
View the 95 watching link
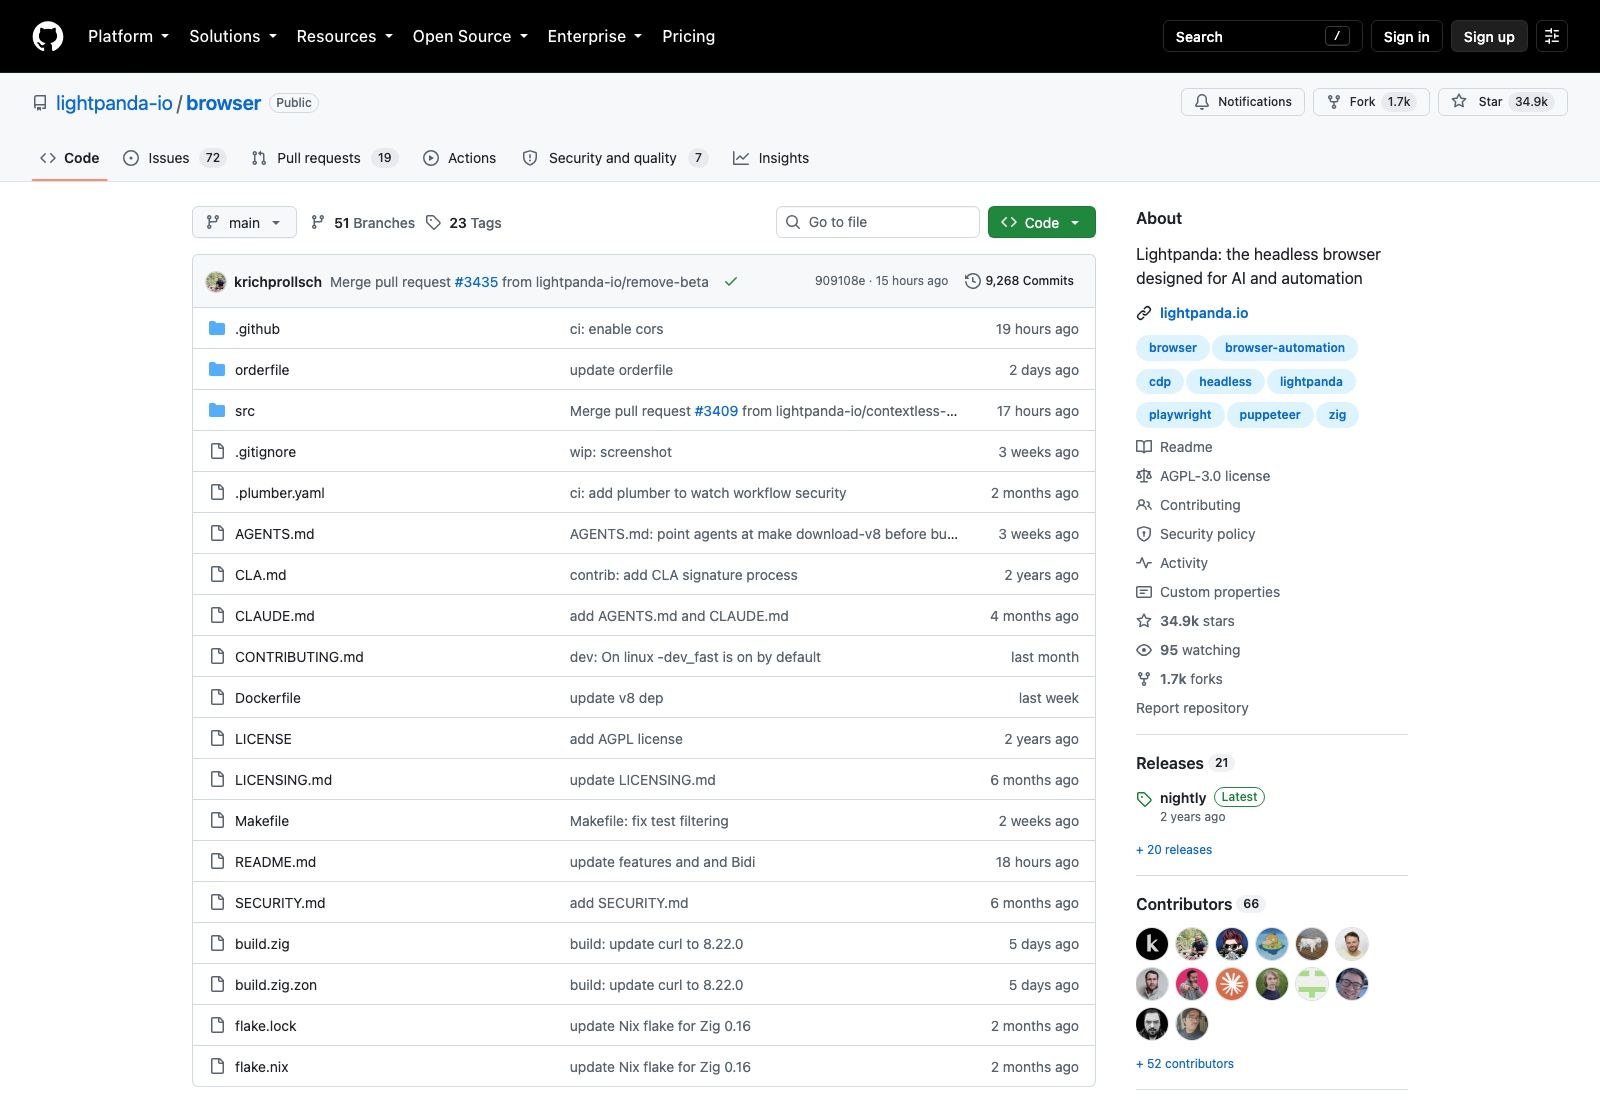point(1189,650)
